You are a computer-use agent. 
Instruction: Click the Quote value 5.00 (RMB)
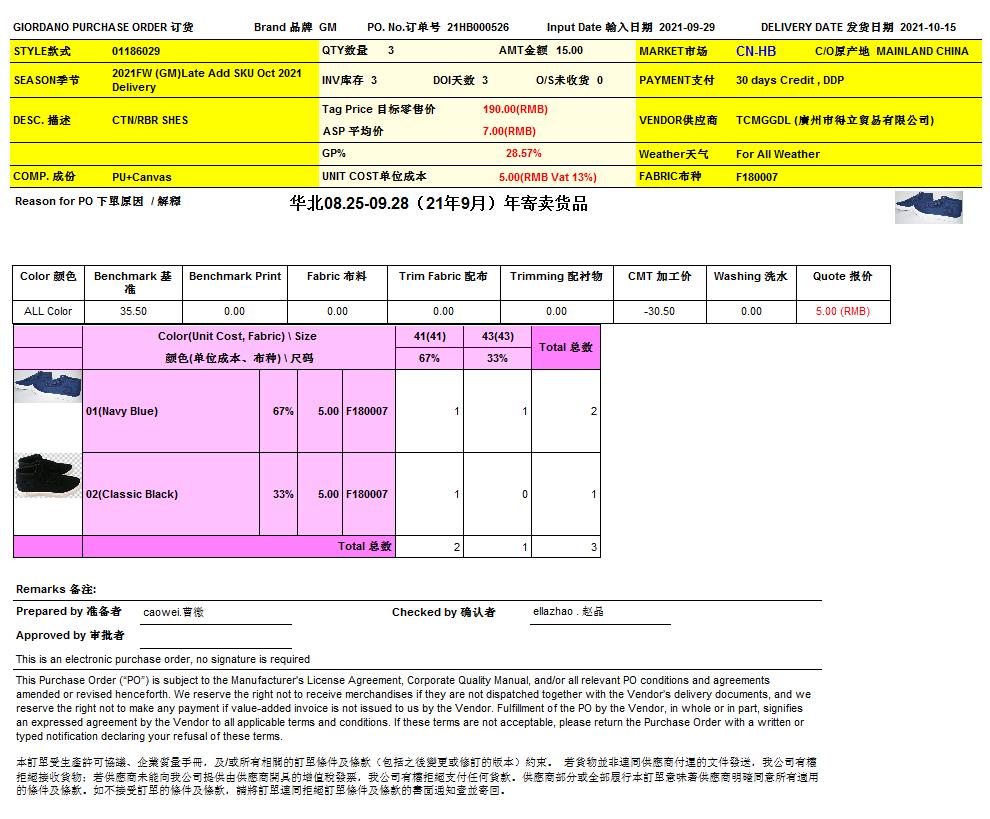pyautogui.click(x=842, y=312)
